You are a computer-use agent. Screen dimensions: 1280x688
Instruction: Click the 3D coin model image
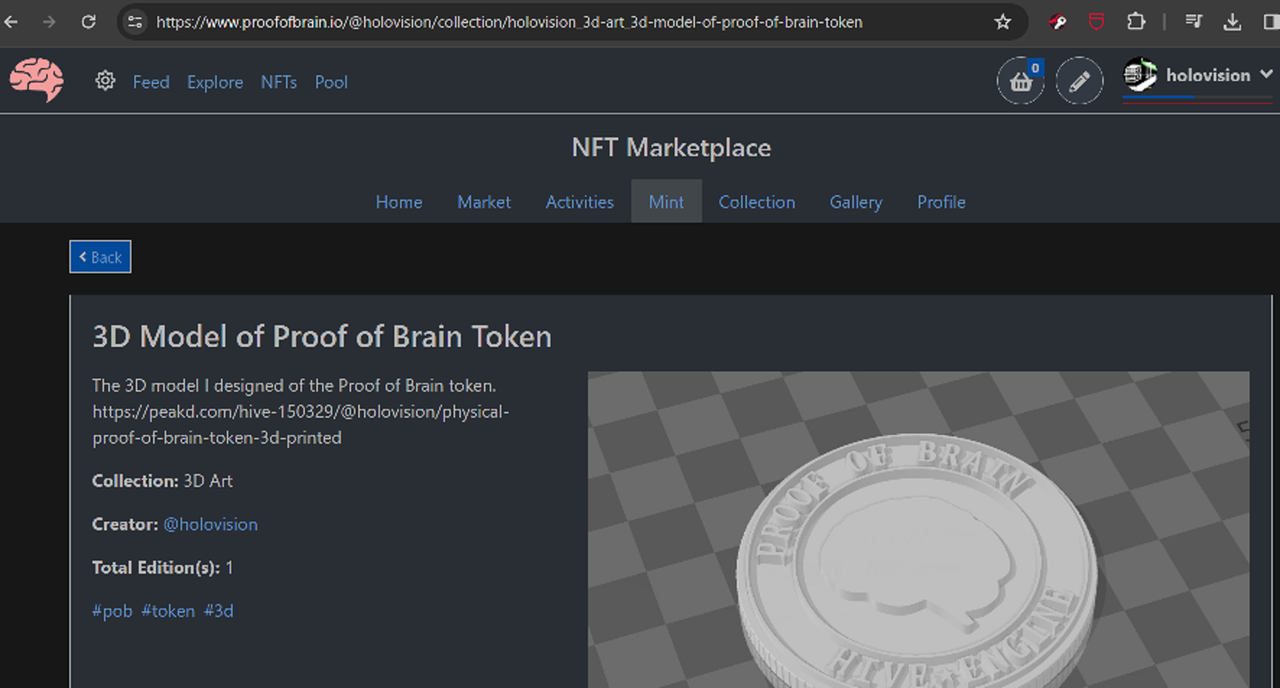tap(918, 530)
